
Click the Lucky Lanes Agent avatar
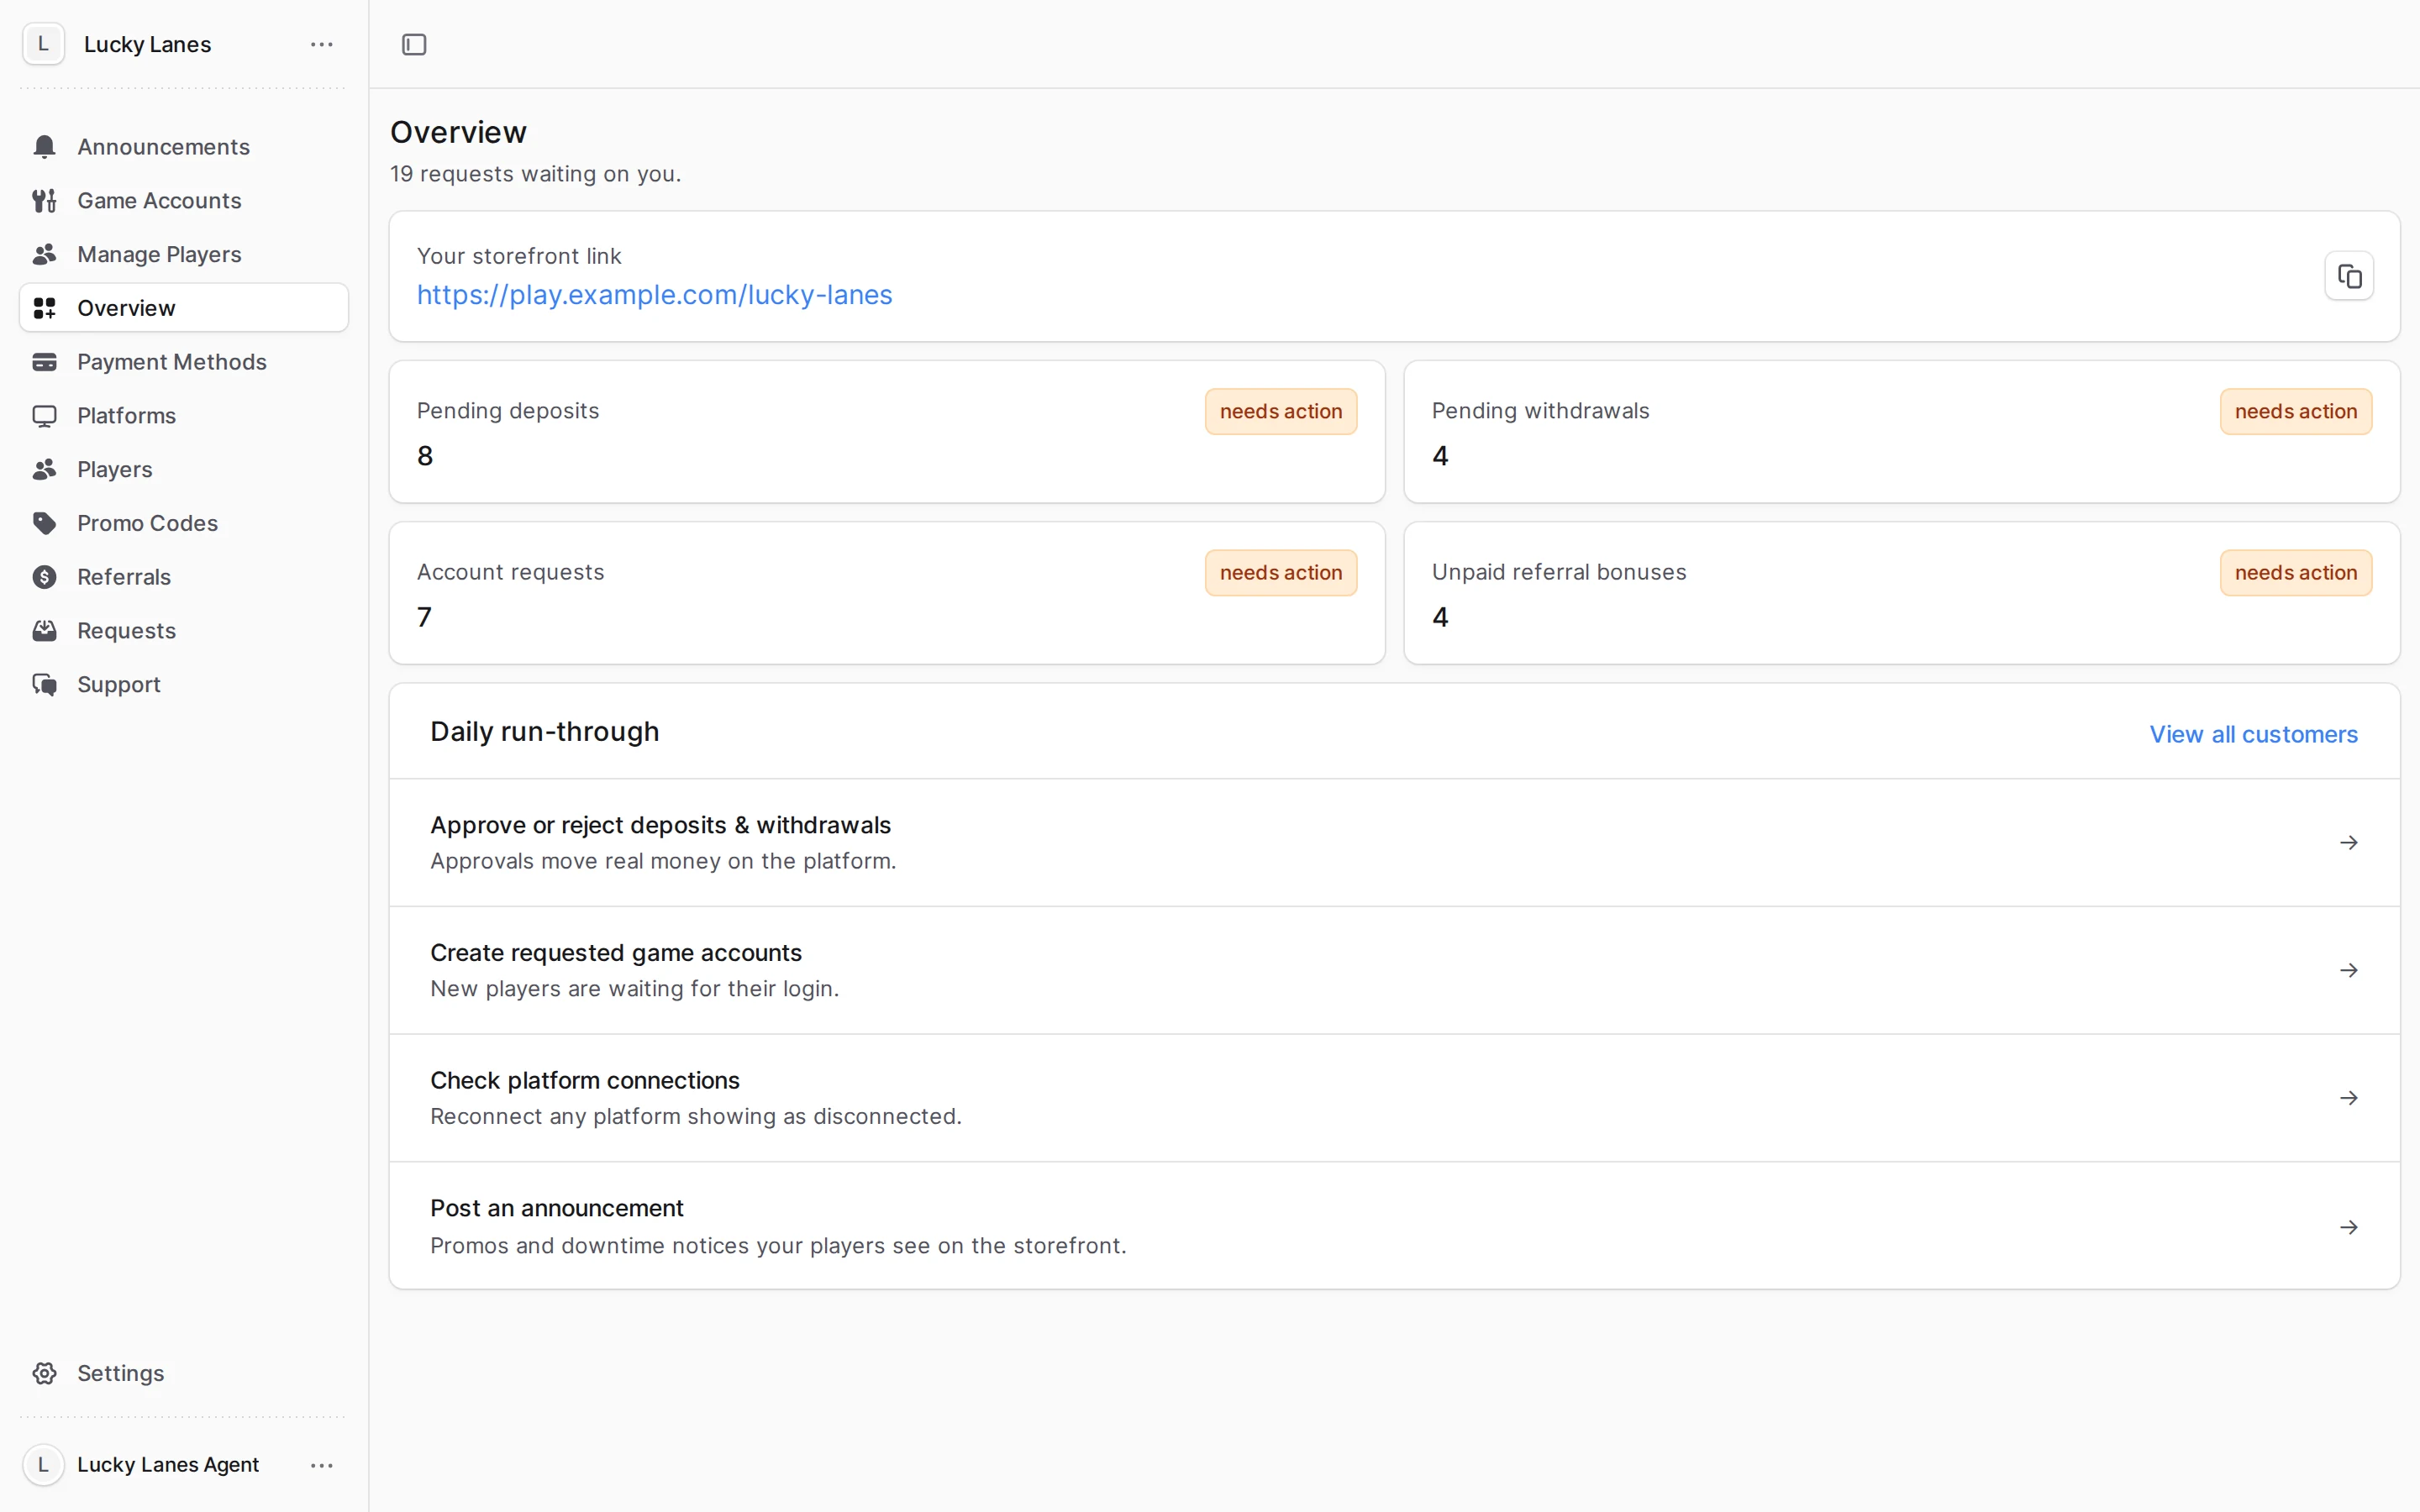[43, 1465]
